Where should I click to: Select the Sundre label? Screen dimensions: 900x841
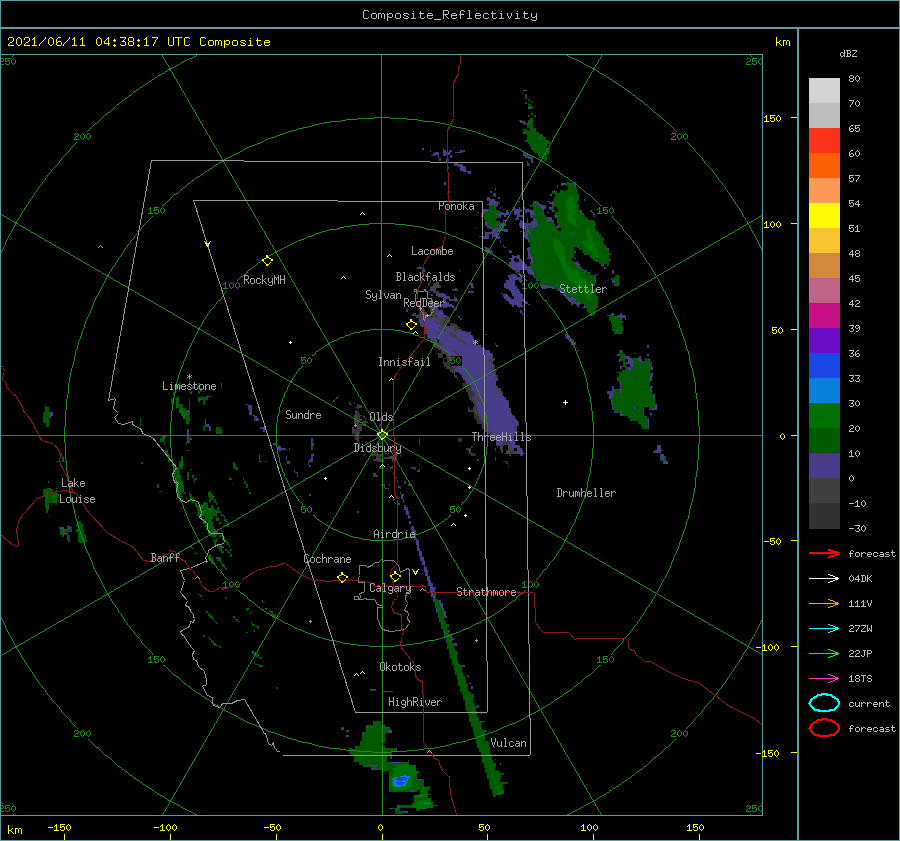(303, 414)
